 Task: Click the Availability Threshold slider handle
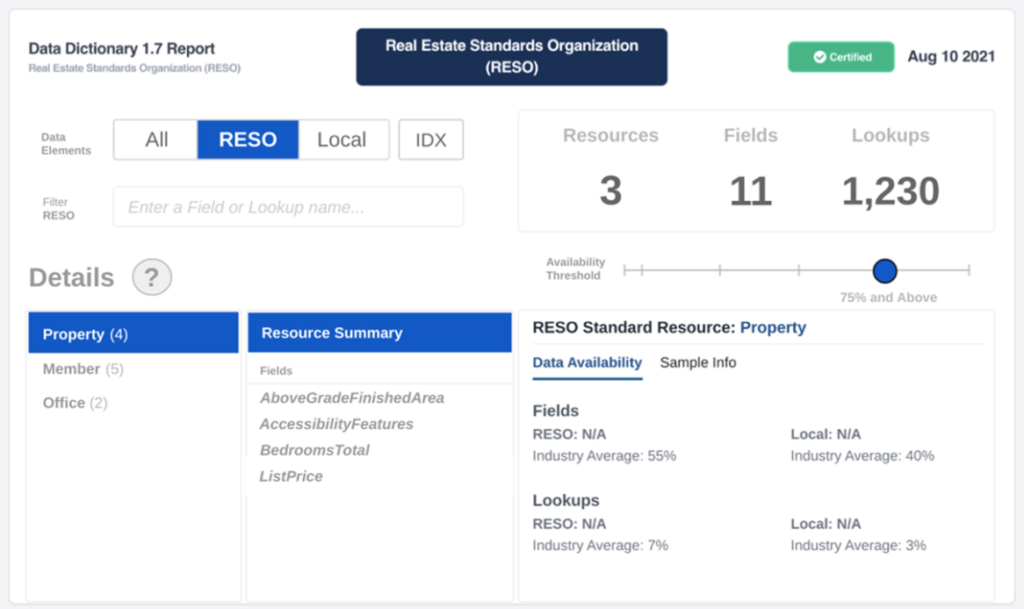click(x=885, y=271)
